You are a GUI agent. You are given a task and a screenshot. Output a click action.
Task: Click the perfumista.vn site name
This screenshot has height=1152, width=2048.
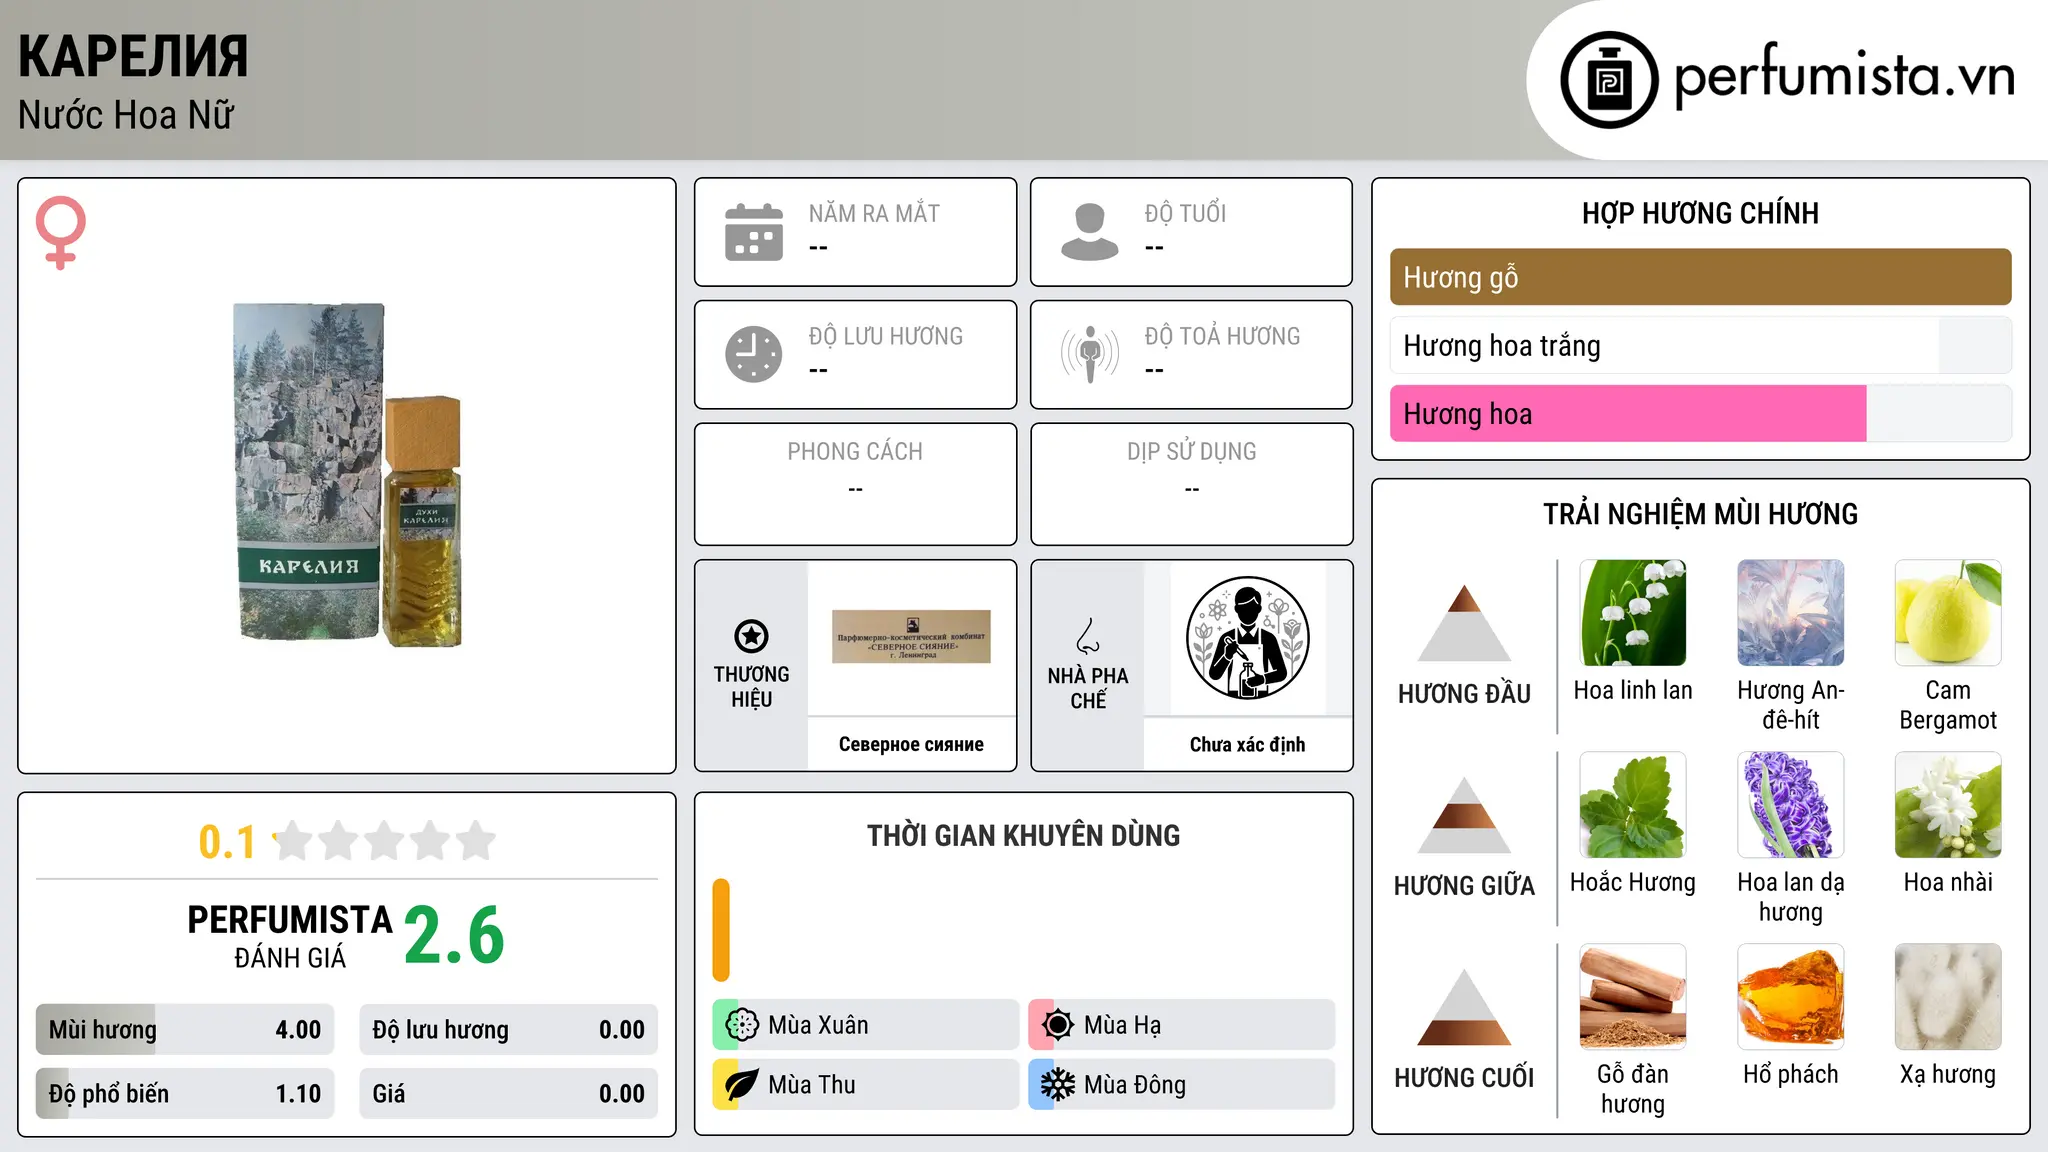(1844, 75)
